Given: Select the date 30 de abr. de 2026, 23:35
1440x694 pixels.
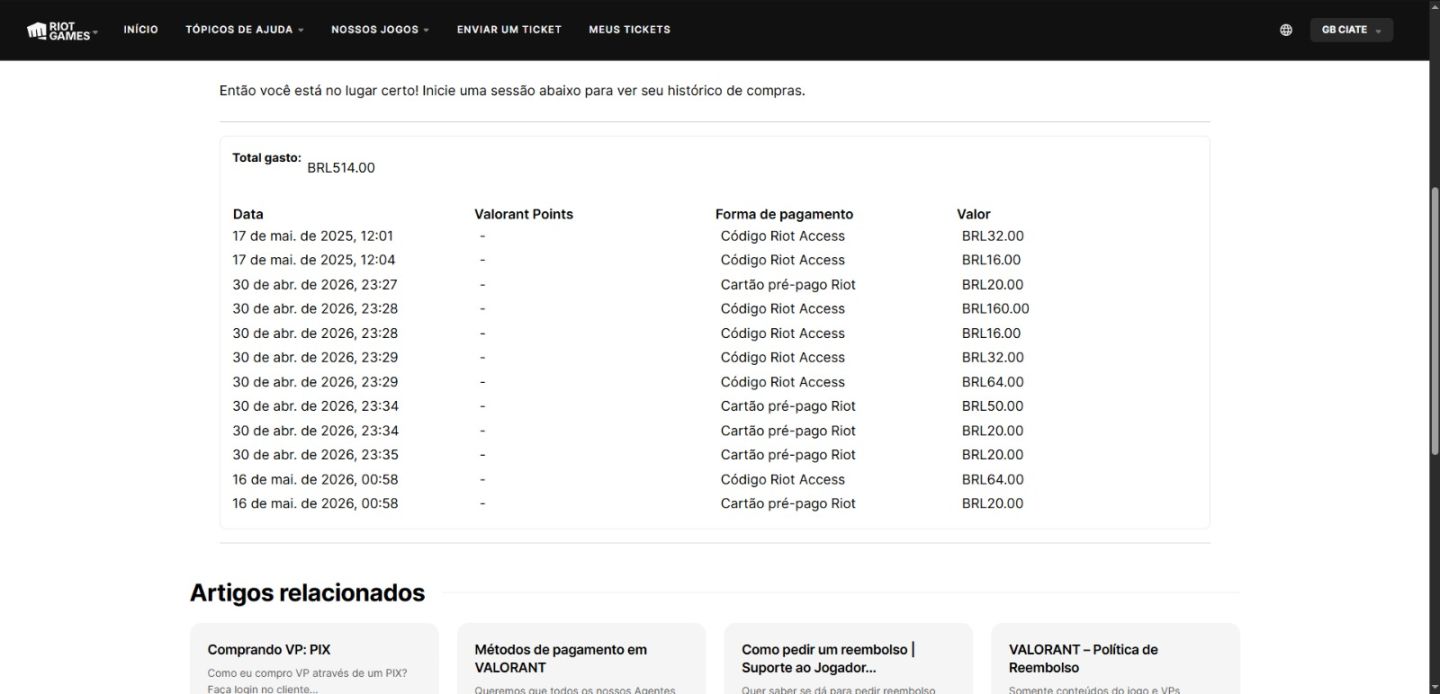Looking at the screenshot, I should coord(315,455).
